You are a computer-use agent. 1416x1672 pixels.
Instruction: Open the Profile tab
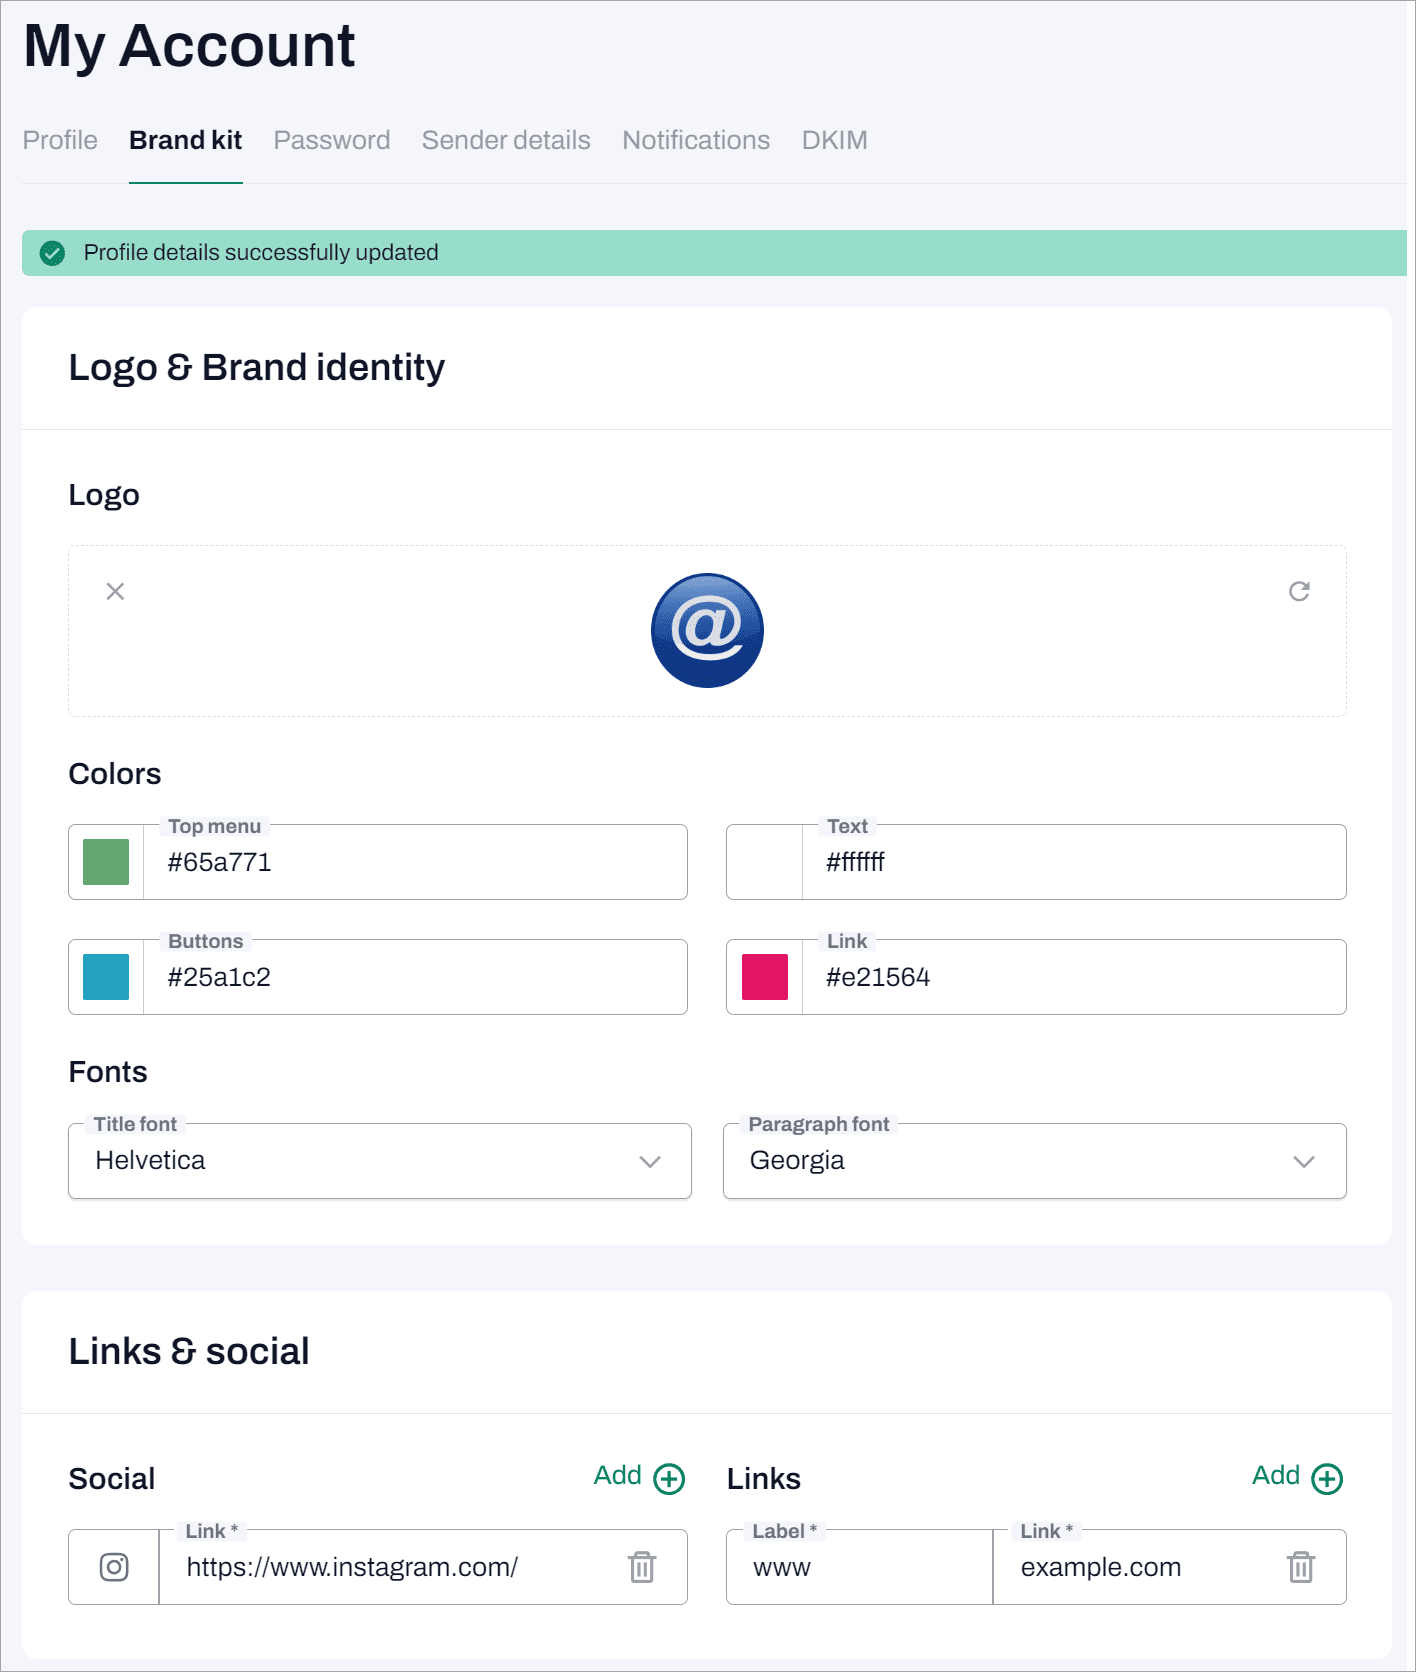point(60,140)
